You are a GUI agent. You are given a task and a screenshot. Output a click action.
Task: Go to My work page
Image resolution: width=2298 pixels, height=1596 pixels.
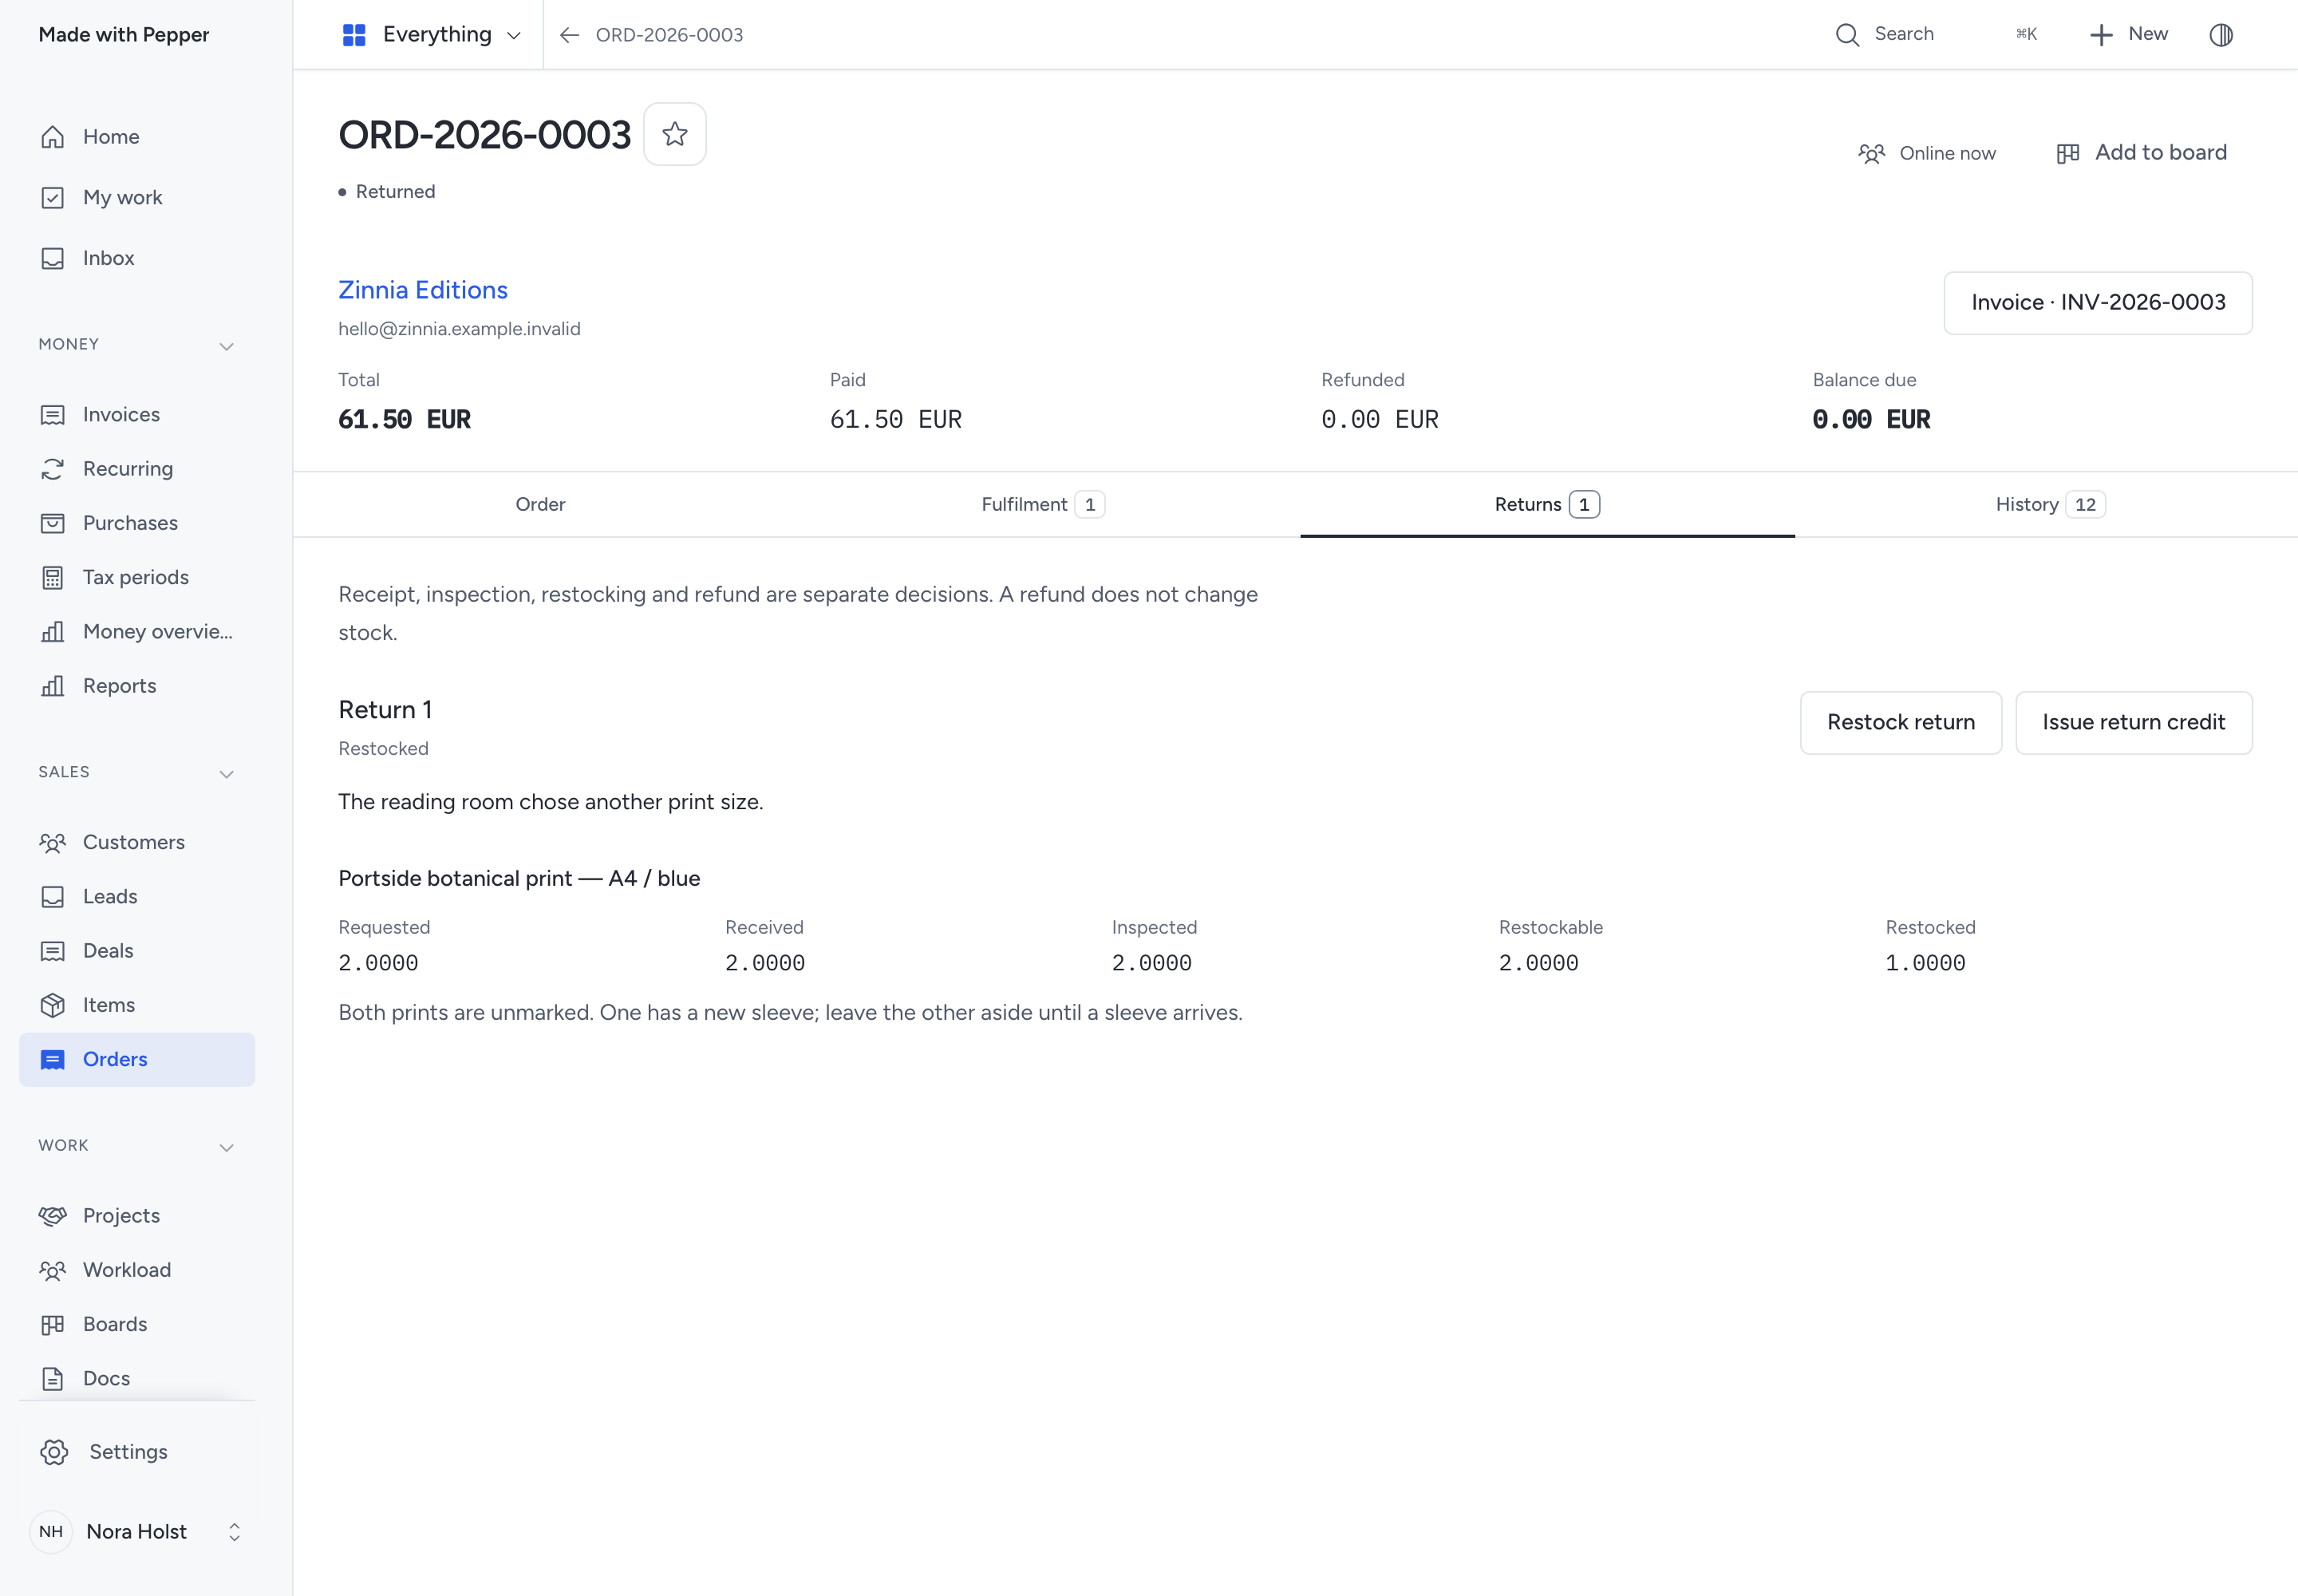pos(137,197)
